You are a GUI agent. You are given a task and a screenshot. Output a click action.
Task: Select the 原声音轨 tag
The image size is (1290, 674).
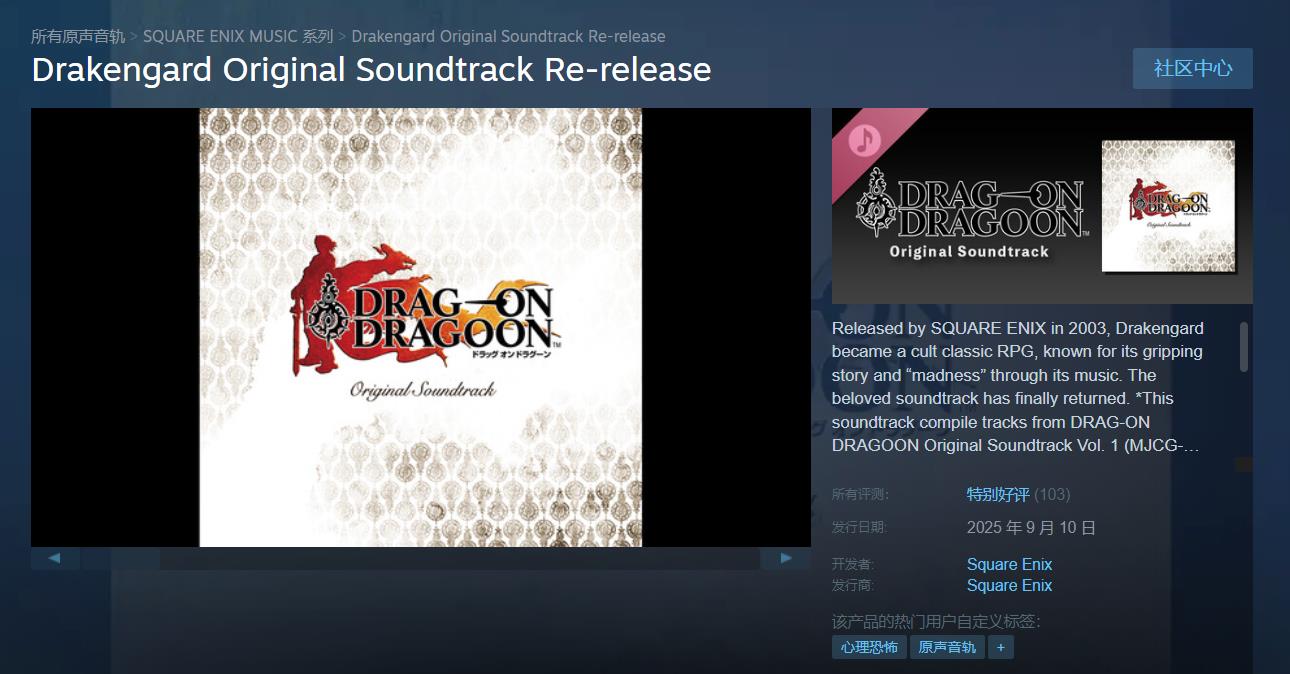coord(947,647)
